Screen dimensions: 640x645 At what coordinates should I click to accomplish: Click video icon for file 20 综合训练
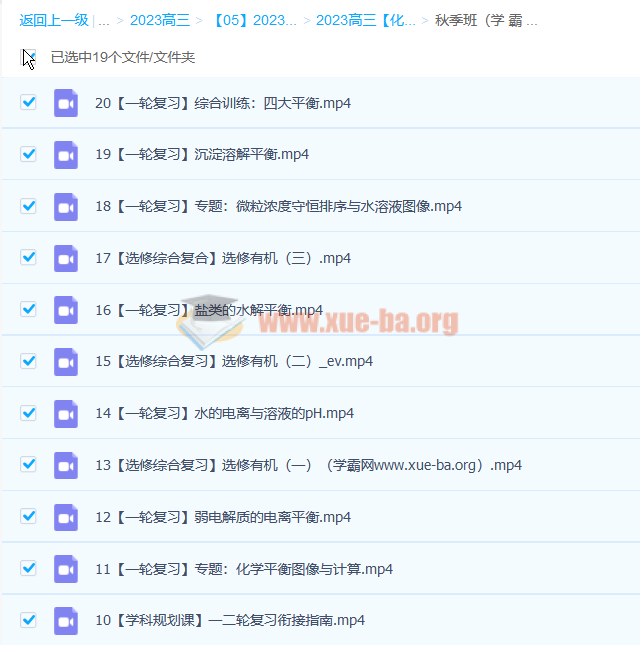tap(66, 103)
